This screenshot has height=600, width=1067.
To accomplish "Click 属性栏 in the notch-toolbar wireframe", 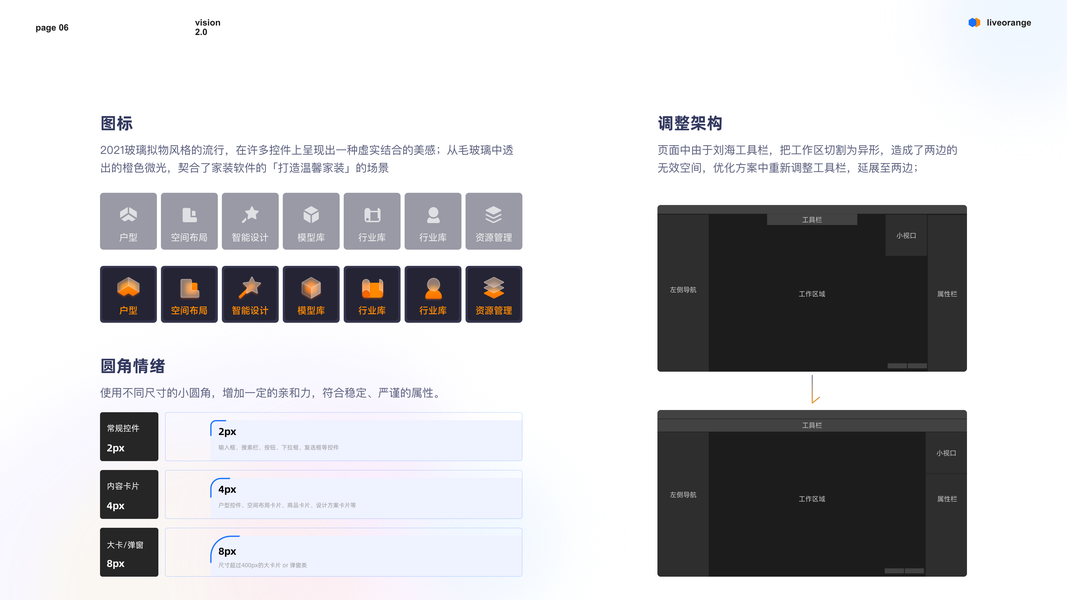I will tap(947, 294).
